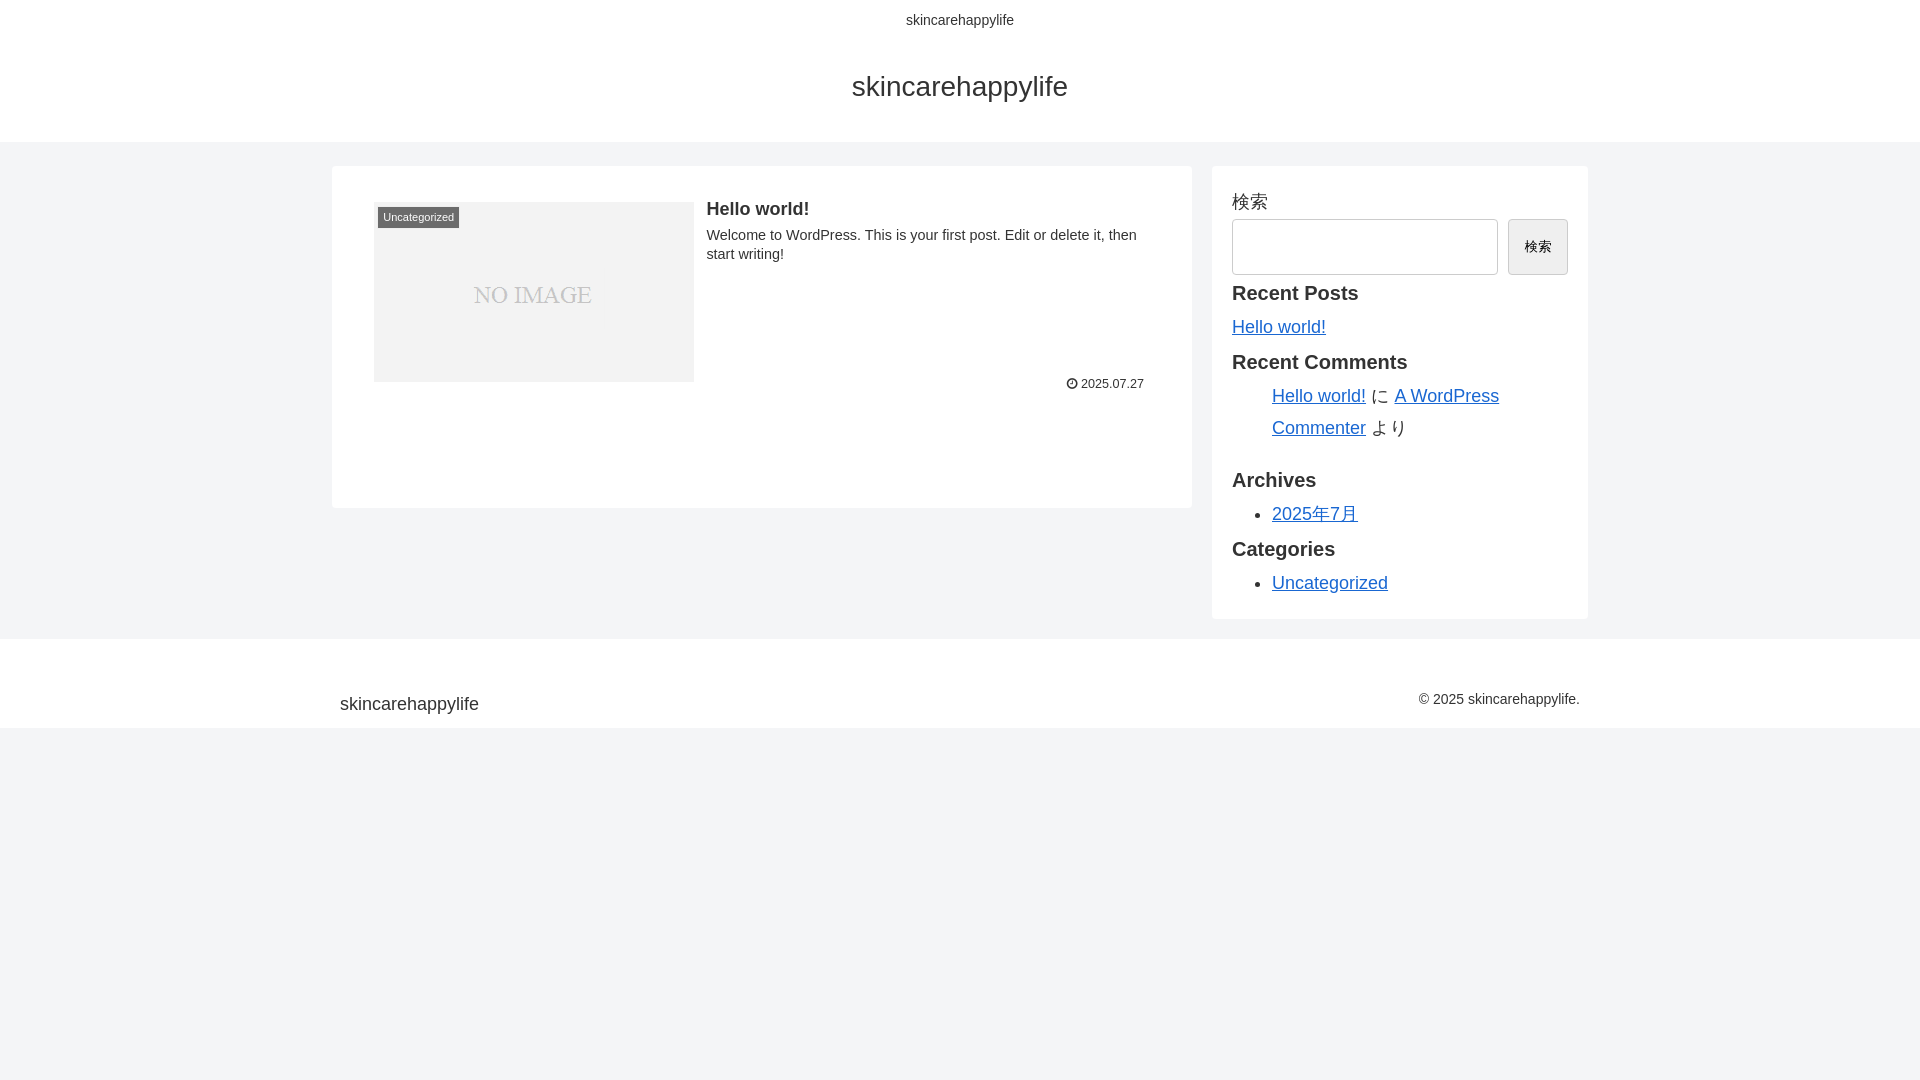Click the clock icon beside 2025.07.27
Viewport: 1920px width, 1080px height.
point(1072,384)
